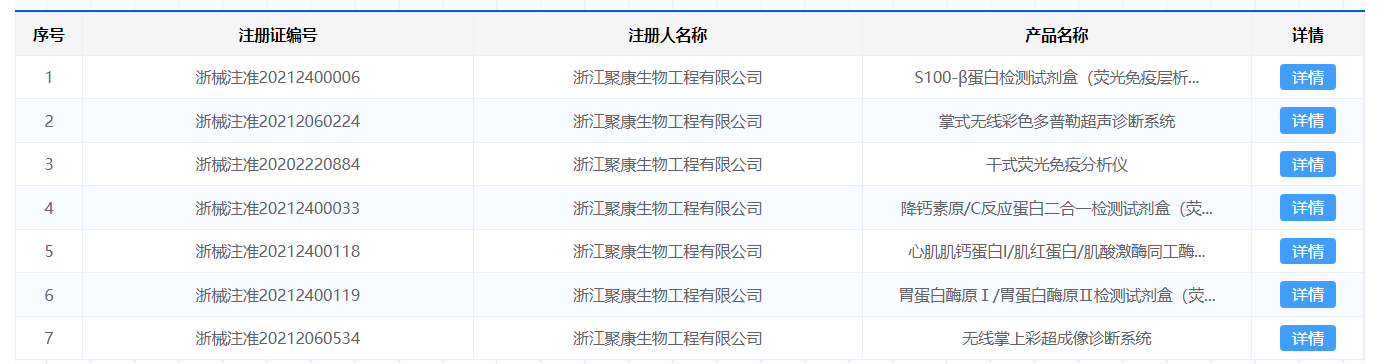The image size is (1389, 364).
Task: Click serial number 5 cell
Action: (x=49, y=252)
